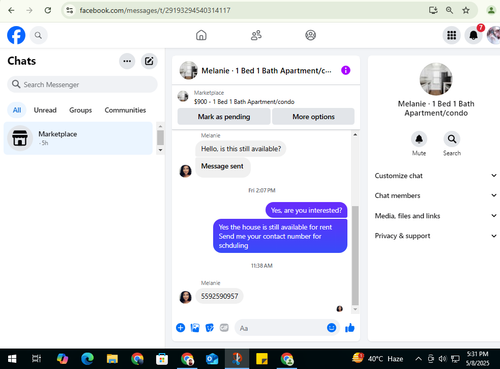
Task: Click conversation scroll up arrow
Action: [355, 135]
